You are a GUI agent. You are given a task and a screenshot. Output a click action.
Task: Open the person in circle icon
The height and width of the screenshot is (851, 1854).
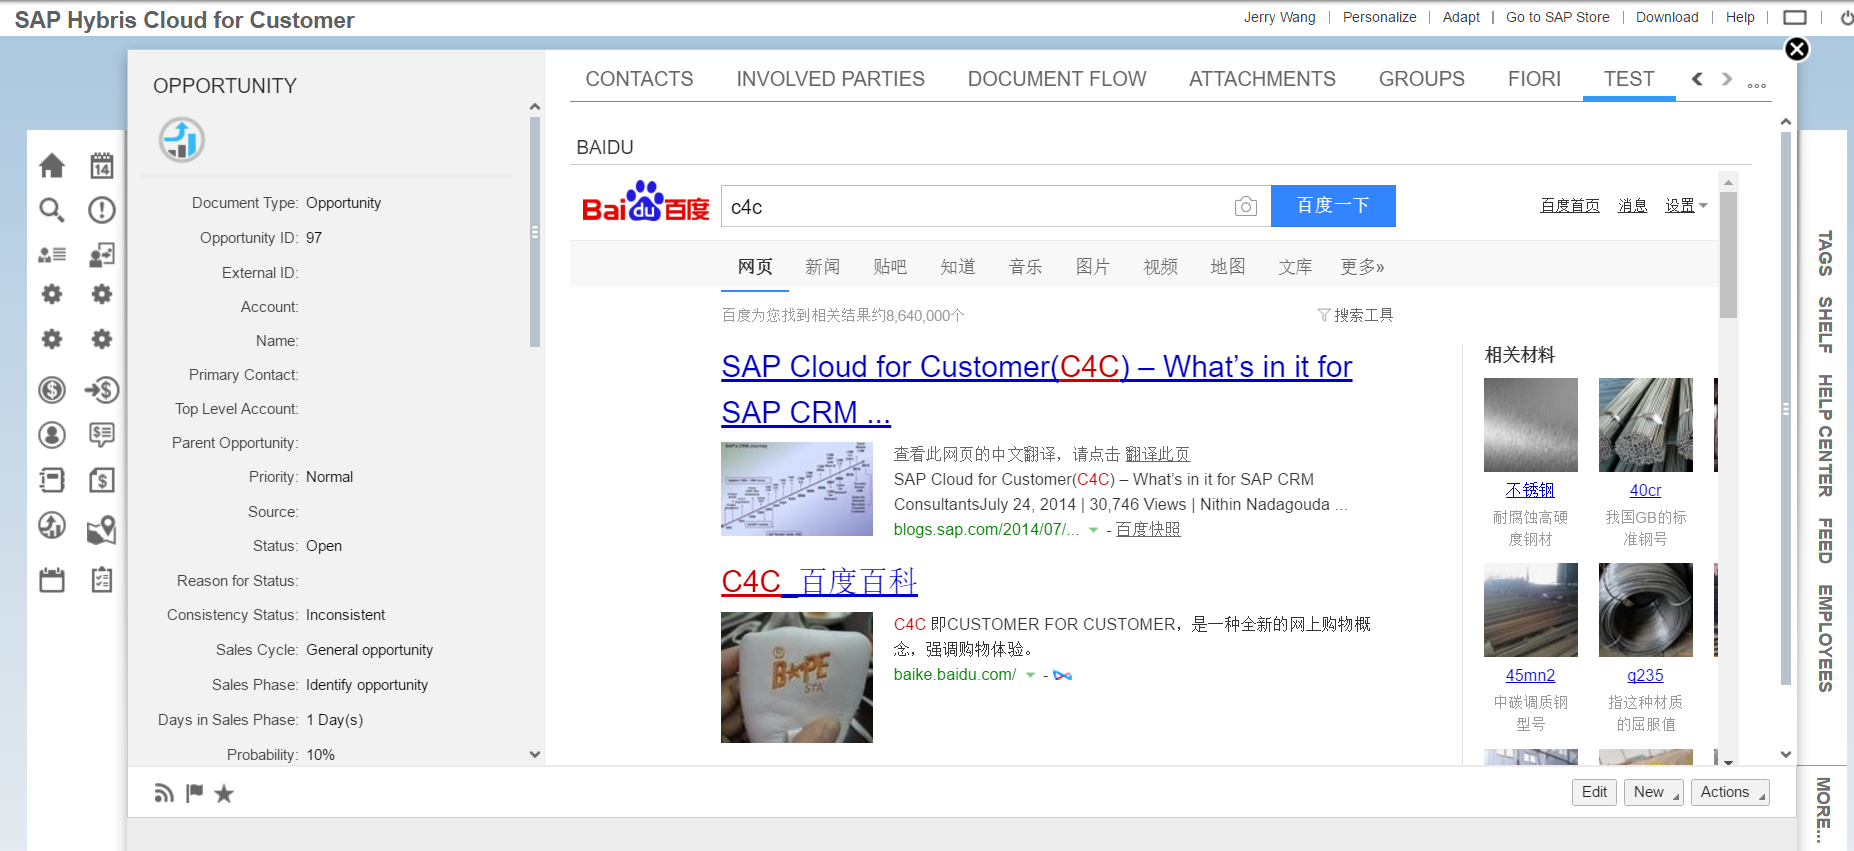pyautogui.click(x=52, y=435)
